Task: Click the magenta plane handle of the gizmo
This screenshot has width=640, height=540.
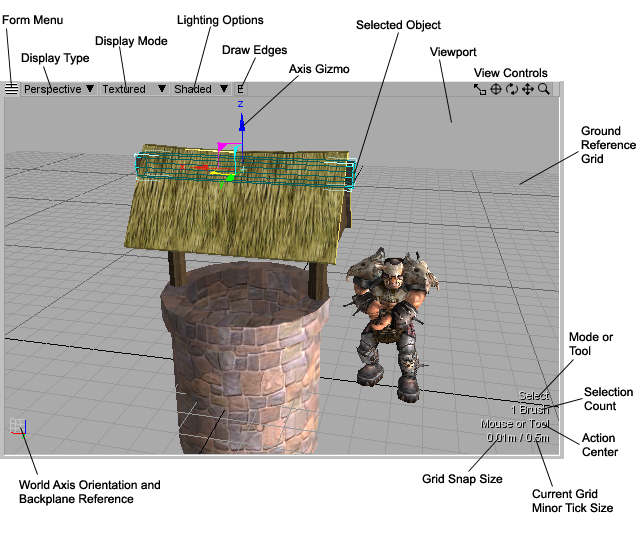Action: [x=222, y=146]
